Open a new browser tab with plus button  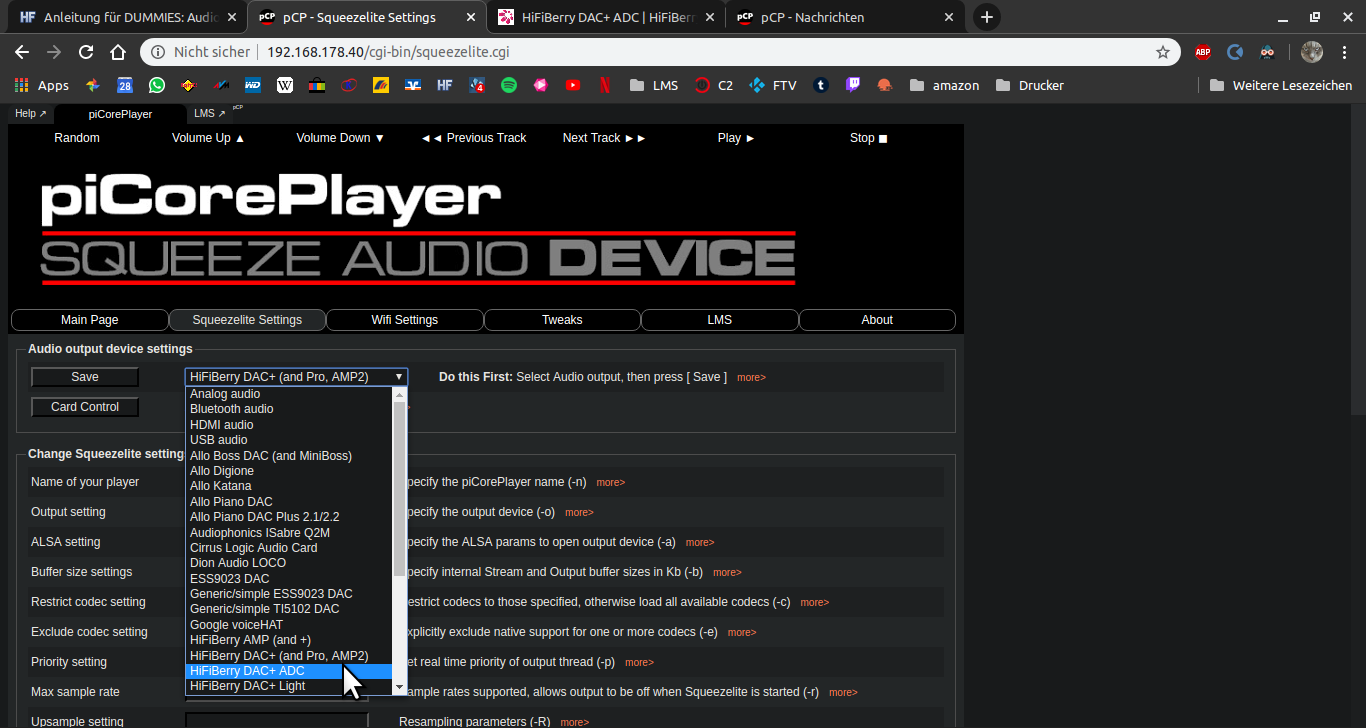tap(987, 17)
